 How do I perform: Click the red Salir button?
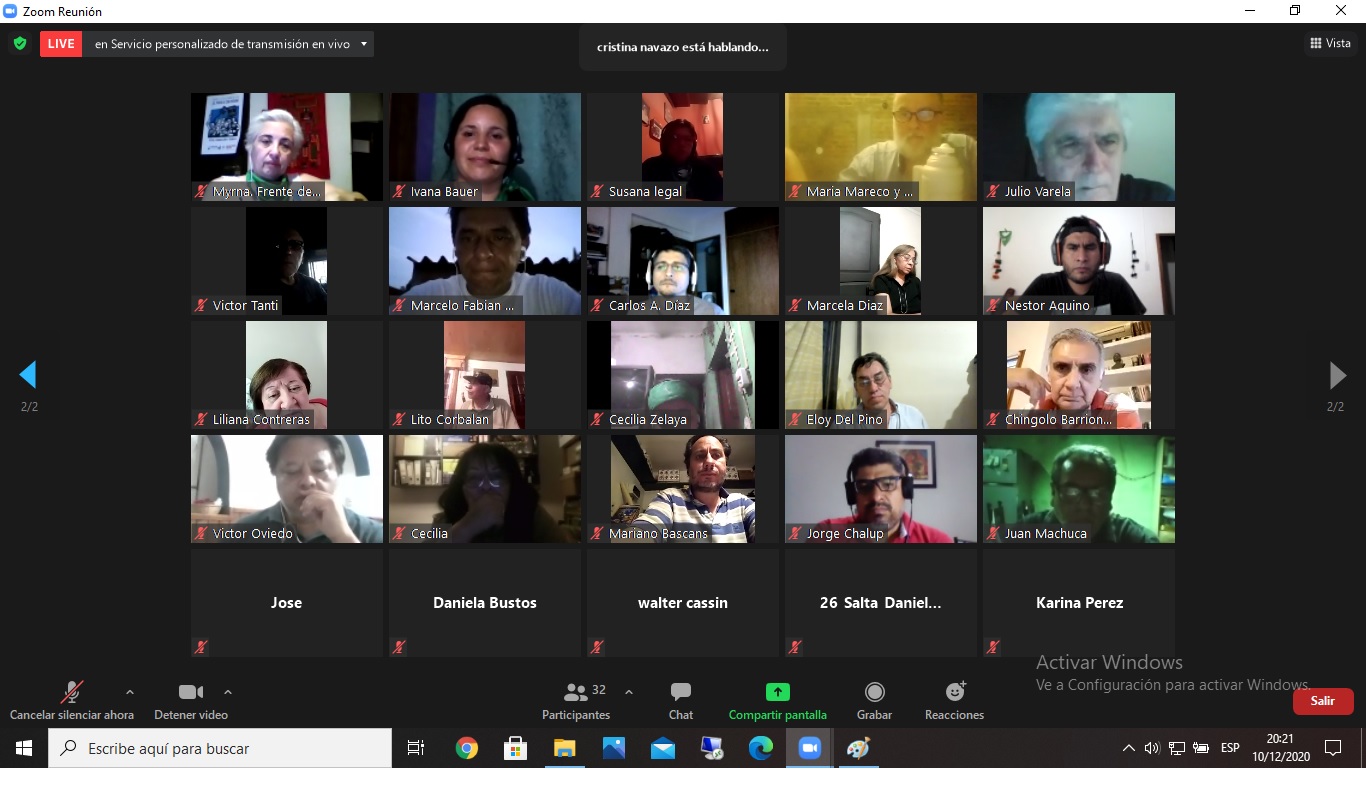click(1322, 701)
